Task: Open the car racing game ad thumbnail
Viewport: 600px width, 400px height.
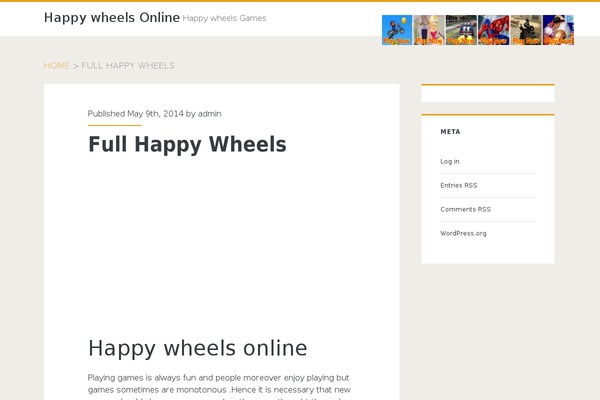Action: click(x=461, y=30)
